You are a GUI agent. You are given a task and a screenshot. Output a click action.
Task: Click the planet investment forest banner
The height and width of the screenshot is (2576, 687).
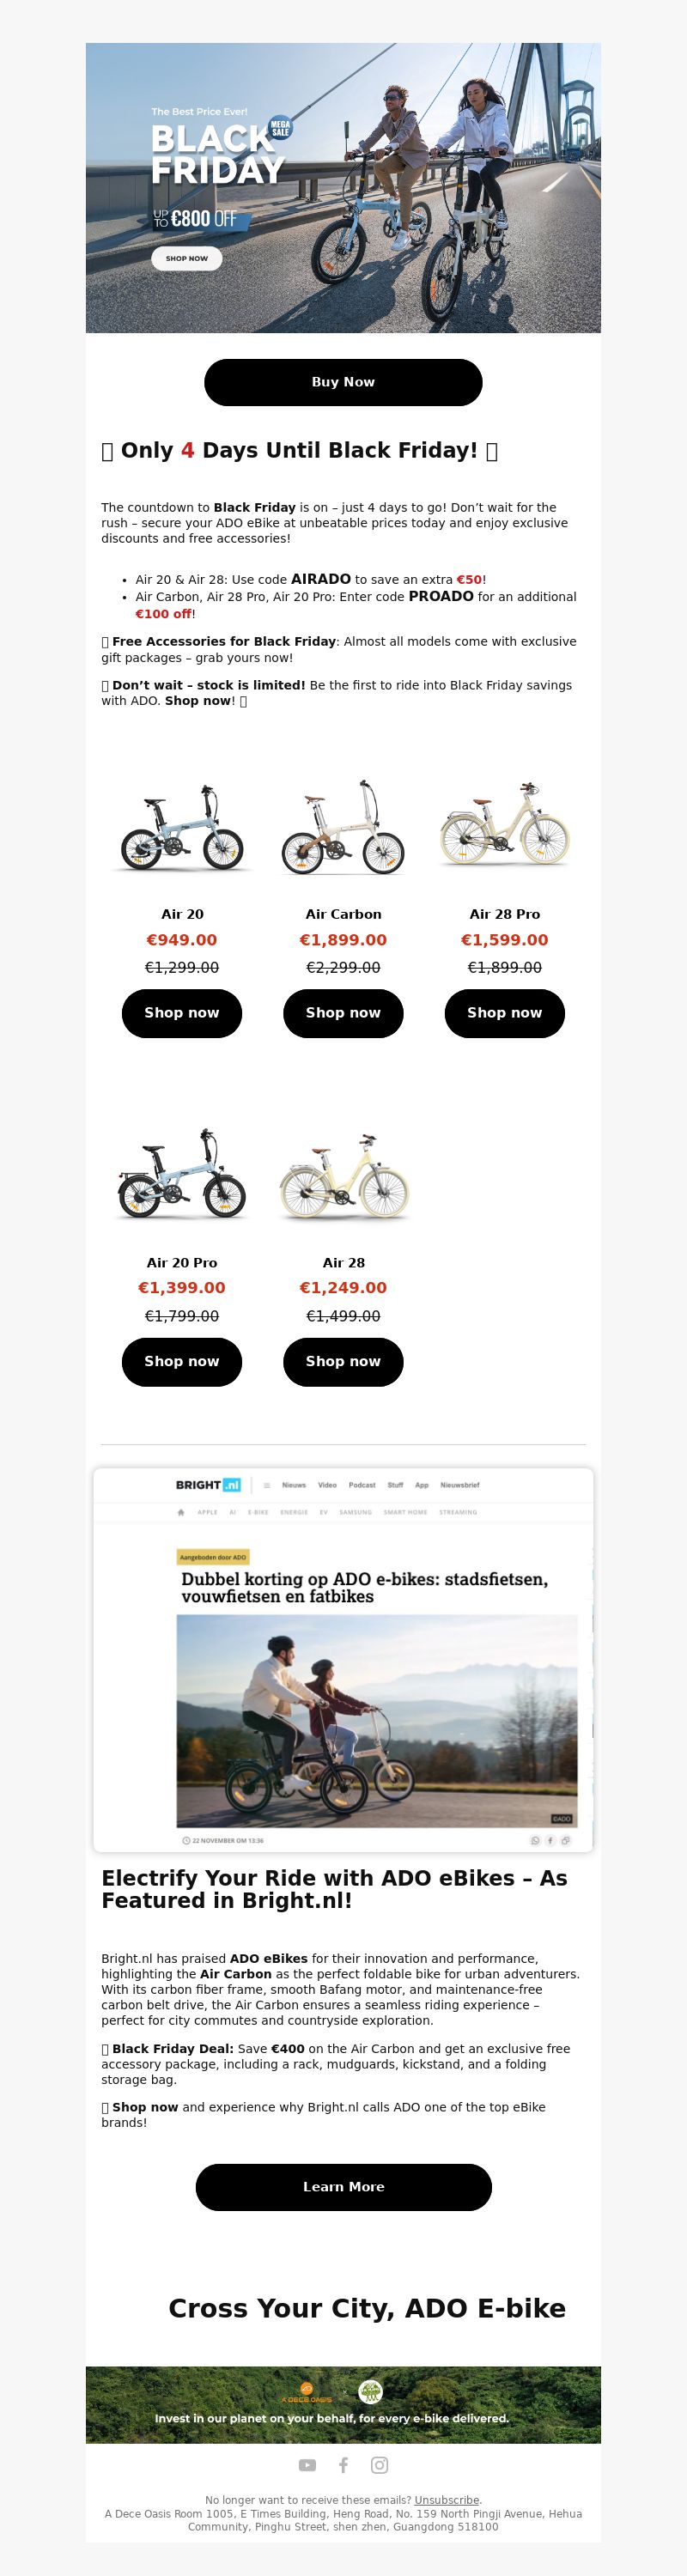[x=343, y=2405]
